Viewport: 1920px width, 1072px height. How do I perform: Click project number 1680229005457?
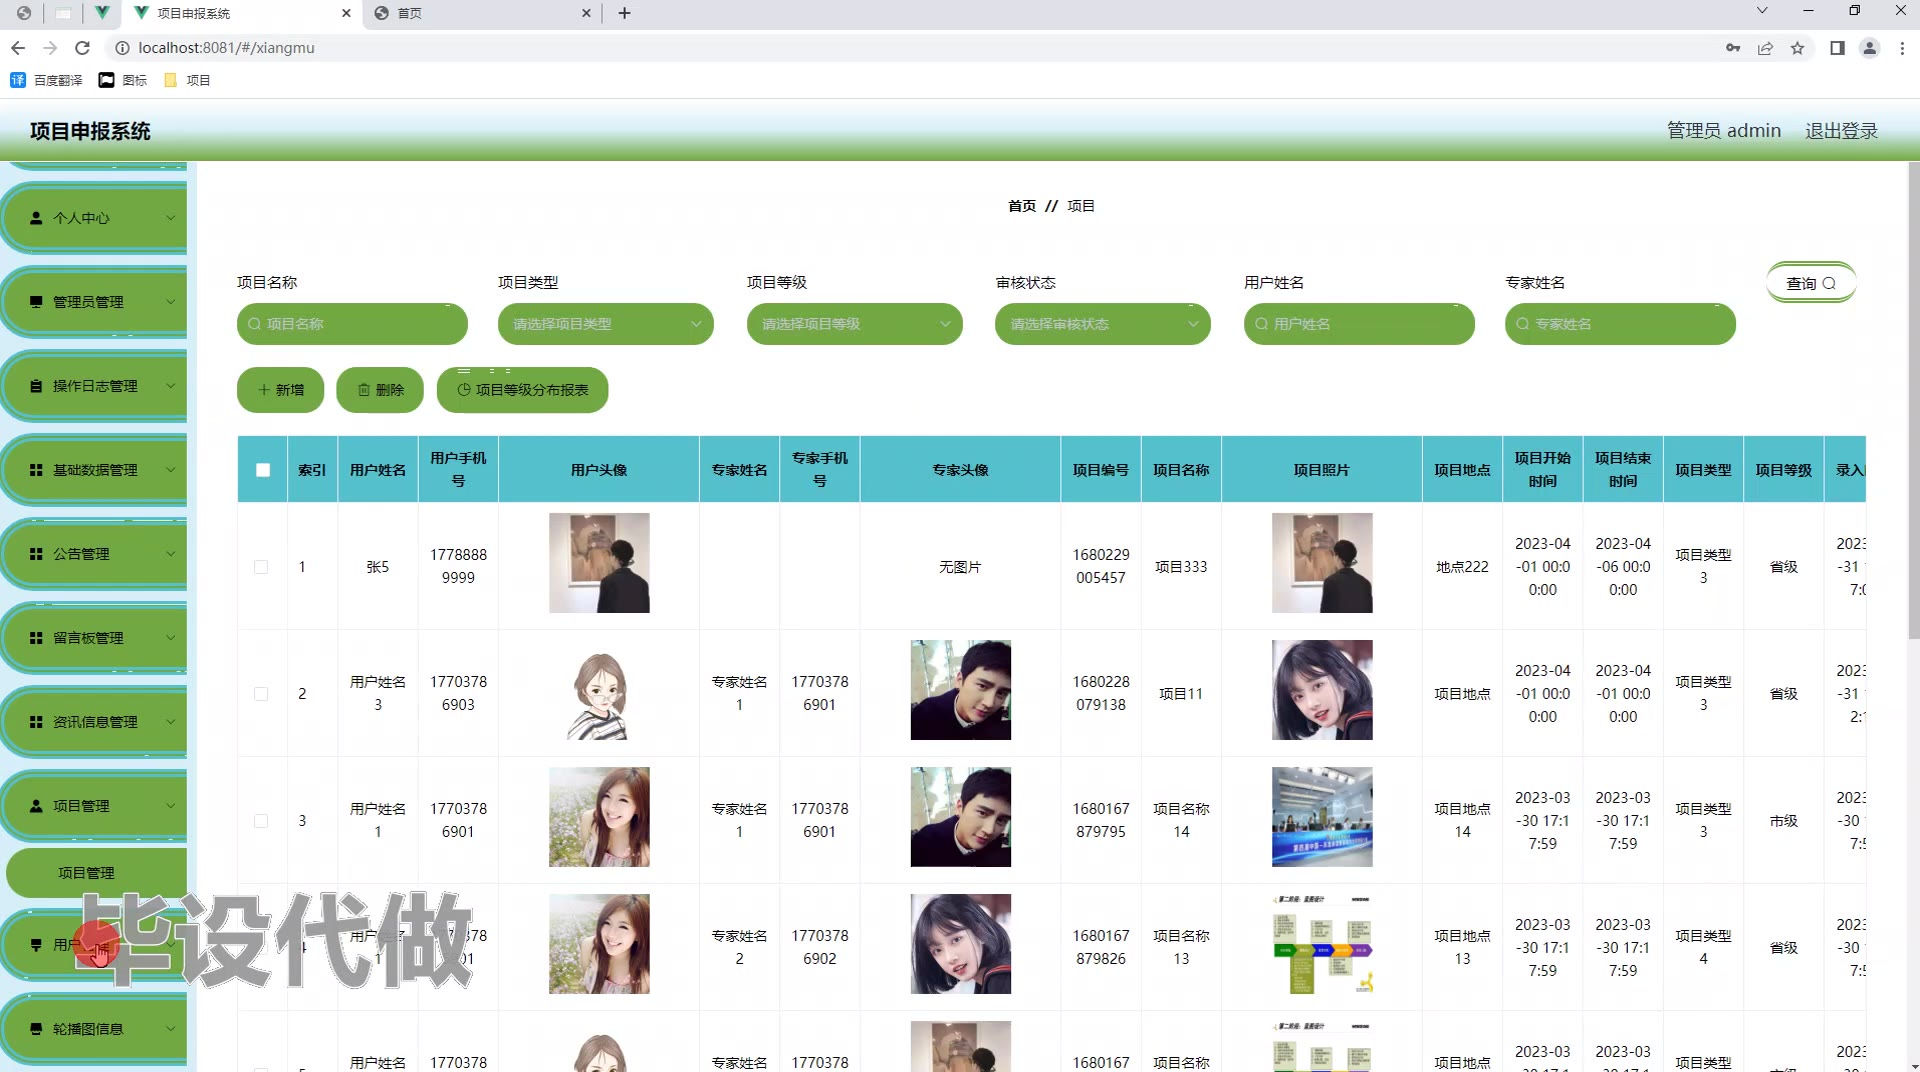tap(1101, 566)
